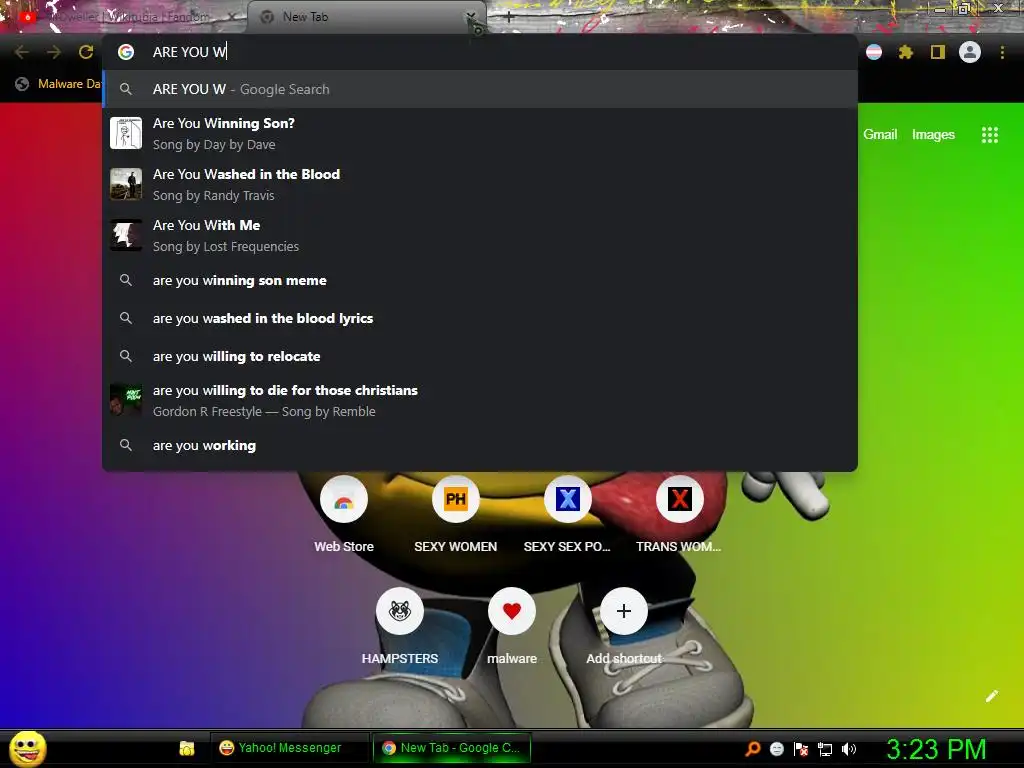Open the profile avatar icon
This screenshot has height=768, width=1024.
click(x=970, y=52)
